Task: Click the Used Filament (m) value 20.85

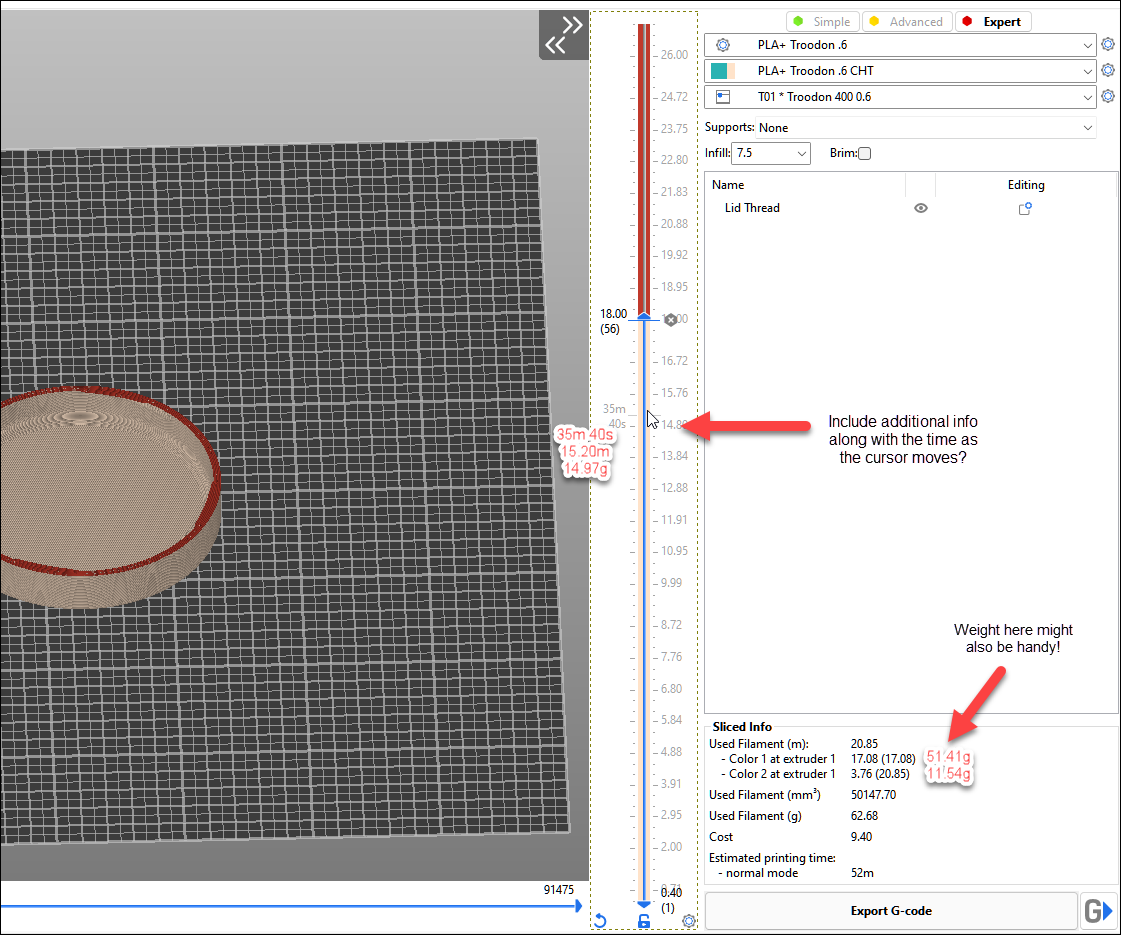Action: tap(864, 744)
